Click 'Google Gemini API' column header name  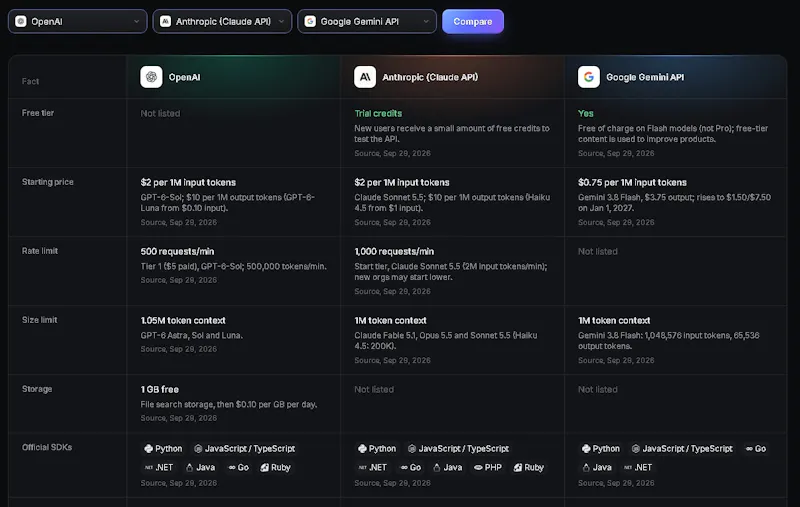(x=645, y=77)
